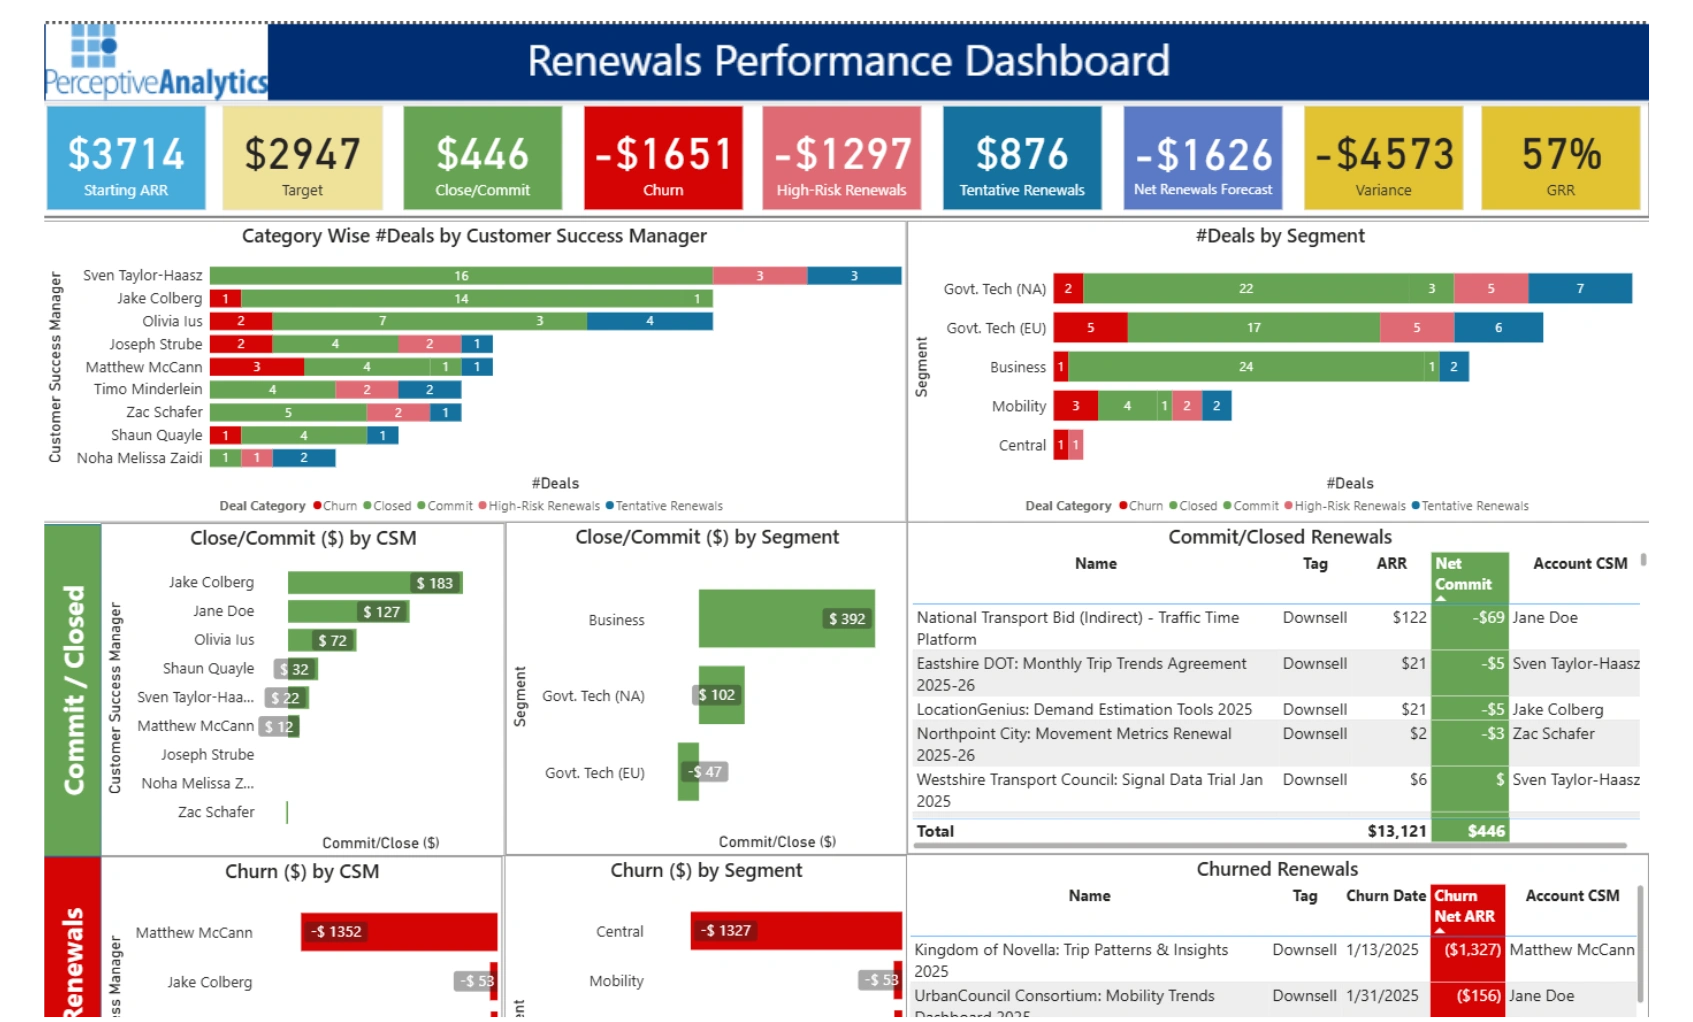Toggle "Closed" legend item under #Deals by Segment
The width and height of the screenshot is (1693, 1022).
(1198, 505)
